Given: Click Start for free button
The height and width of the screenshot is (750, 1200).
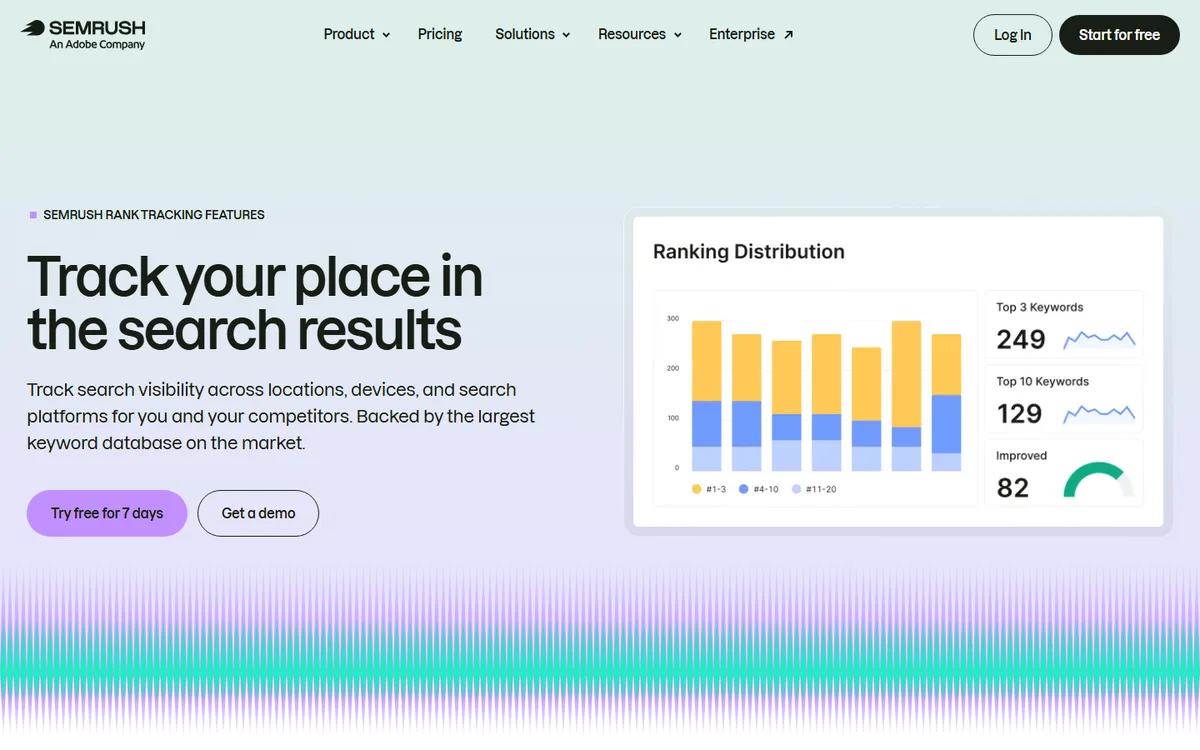Looking at the screenshot, I should [1119, 35].
